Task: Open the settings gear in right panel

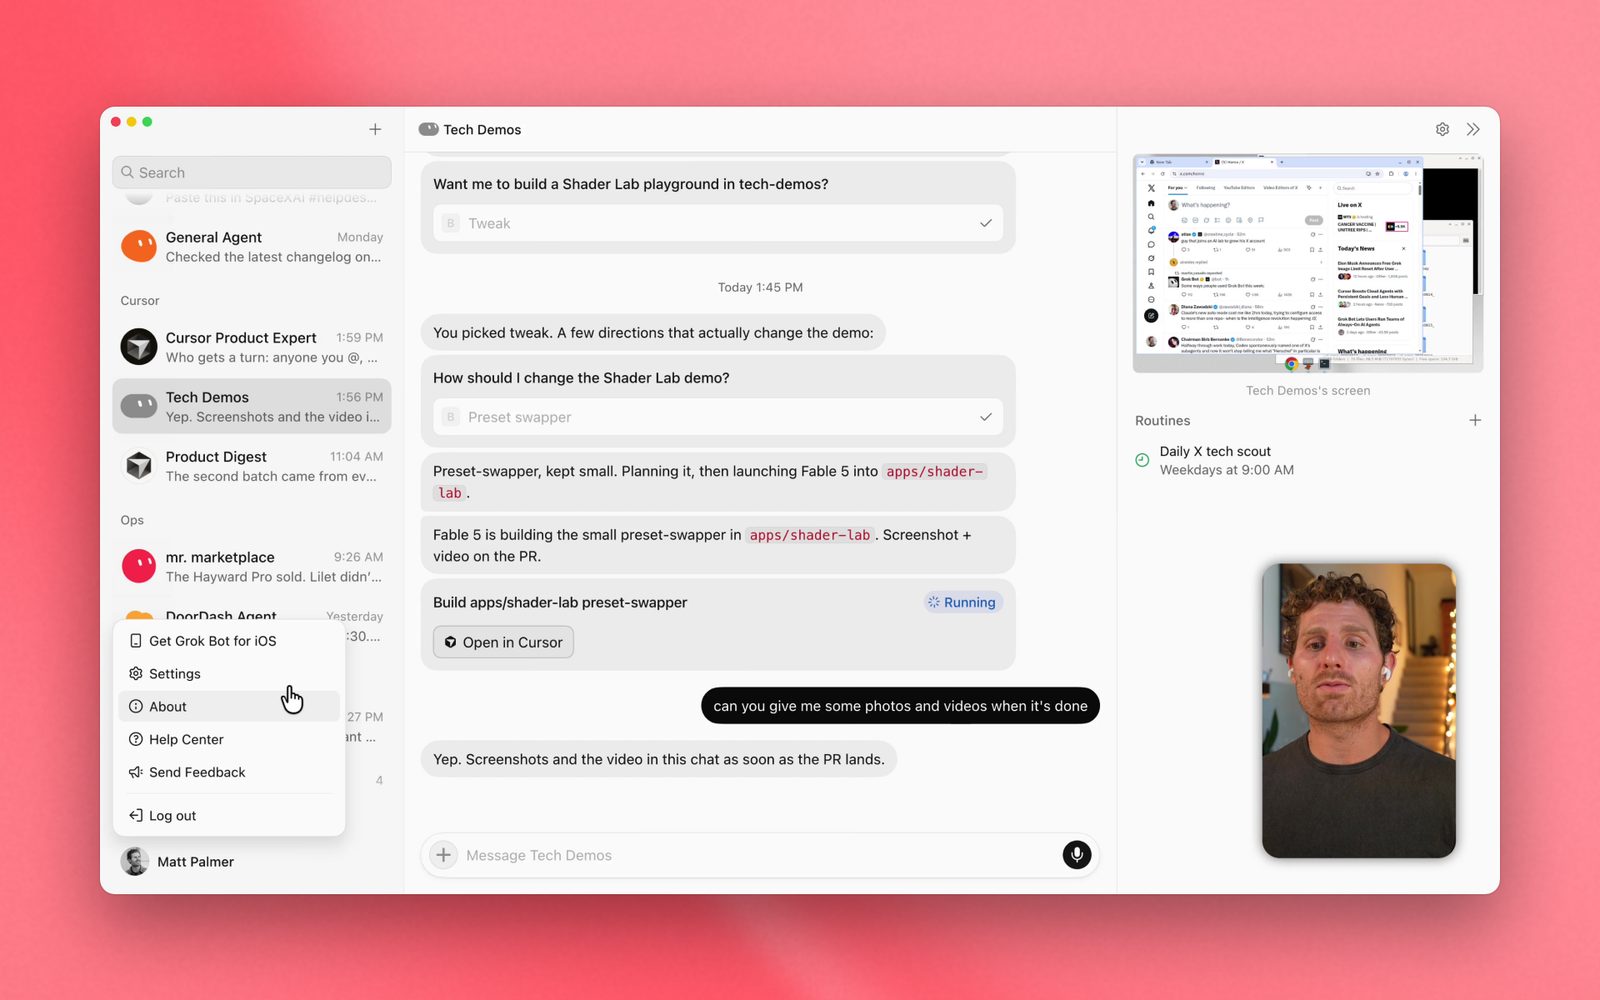Action: coord(1442,129)
